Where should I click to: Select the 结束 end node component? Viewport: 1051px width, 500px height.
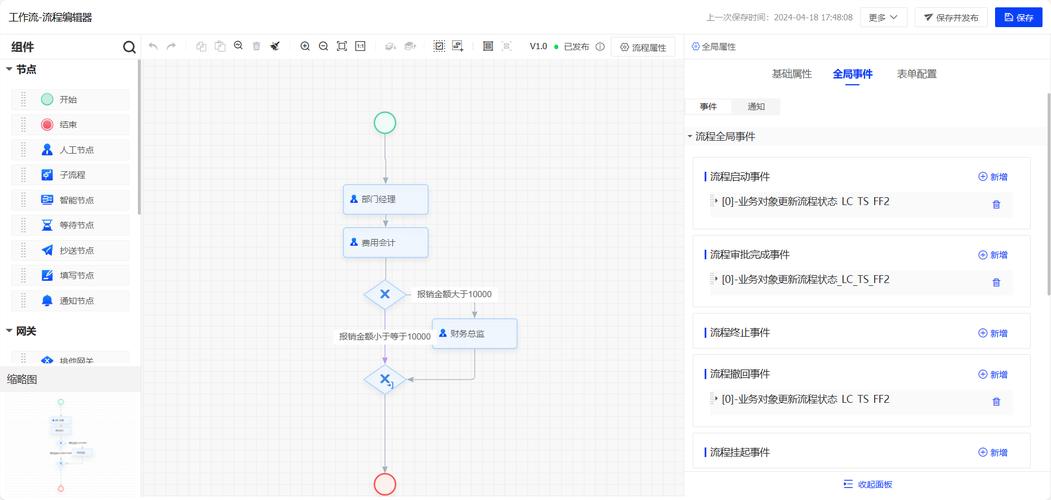(x=70, y=125)
